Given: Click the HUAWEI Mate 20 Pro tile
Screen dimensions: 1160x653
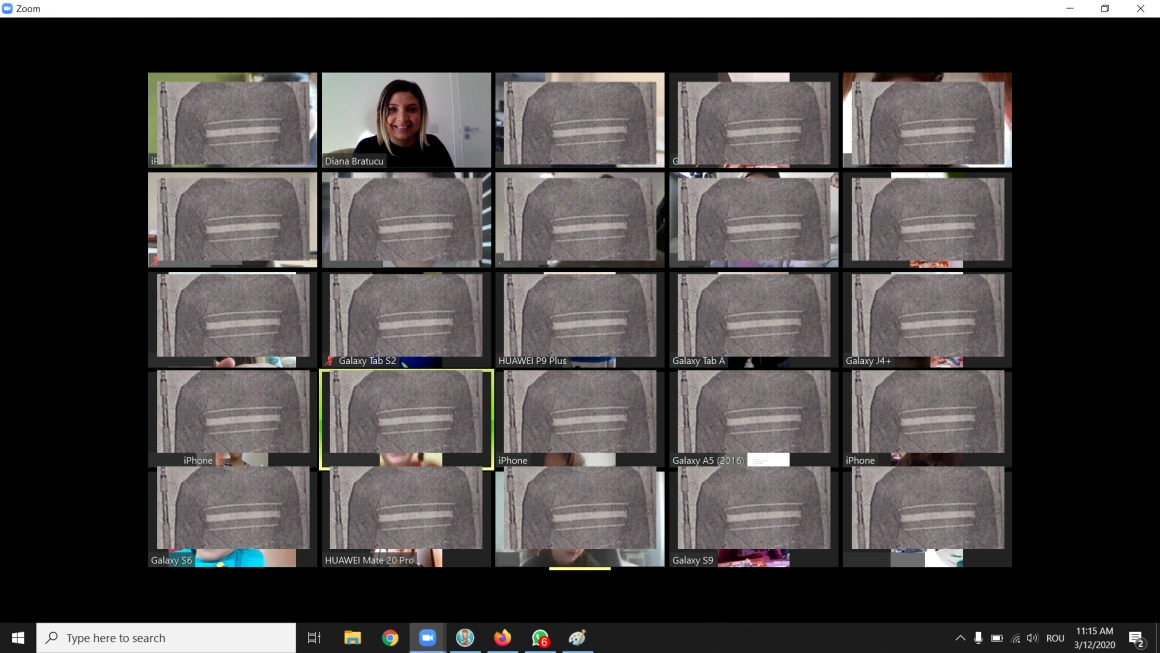Looking at the screenshot, I should (406, 518).
